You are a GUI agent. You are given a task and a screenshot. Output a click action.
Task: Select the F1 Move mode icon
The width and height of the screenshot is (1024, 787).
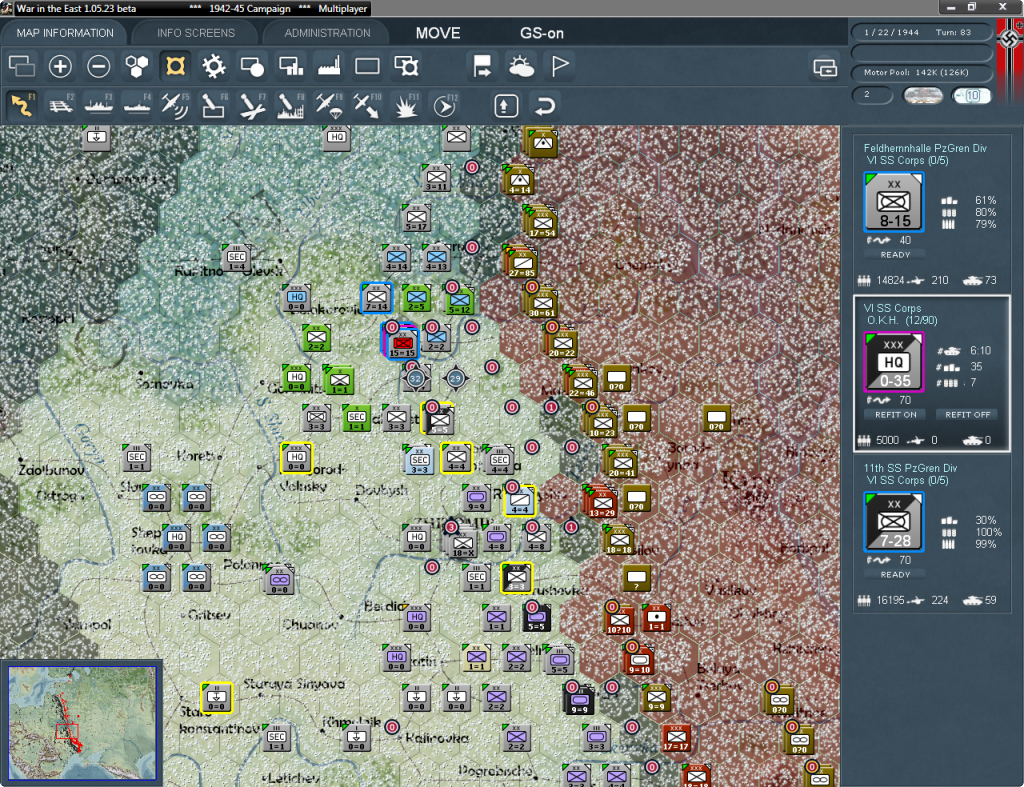[22, 106]
